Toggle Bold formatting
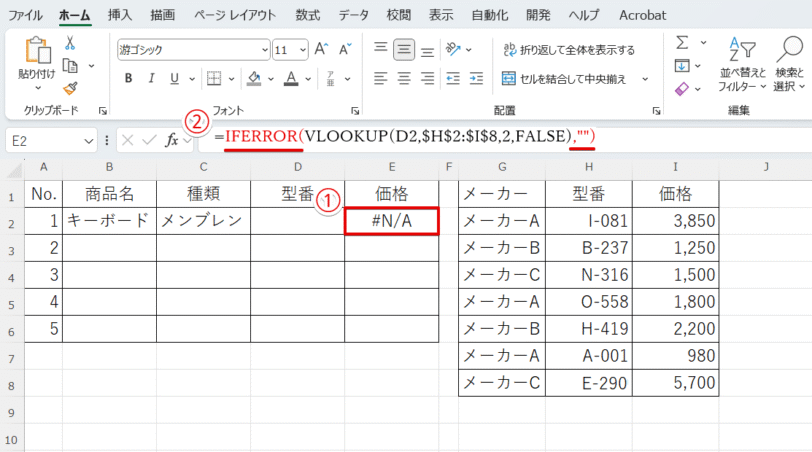This screenshot has width=812, height=452. tap(128, 79)
